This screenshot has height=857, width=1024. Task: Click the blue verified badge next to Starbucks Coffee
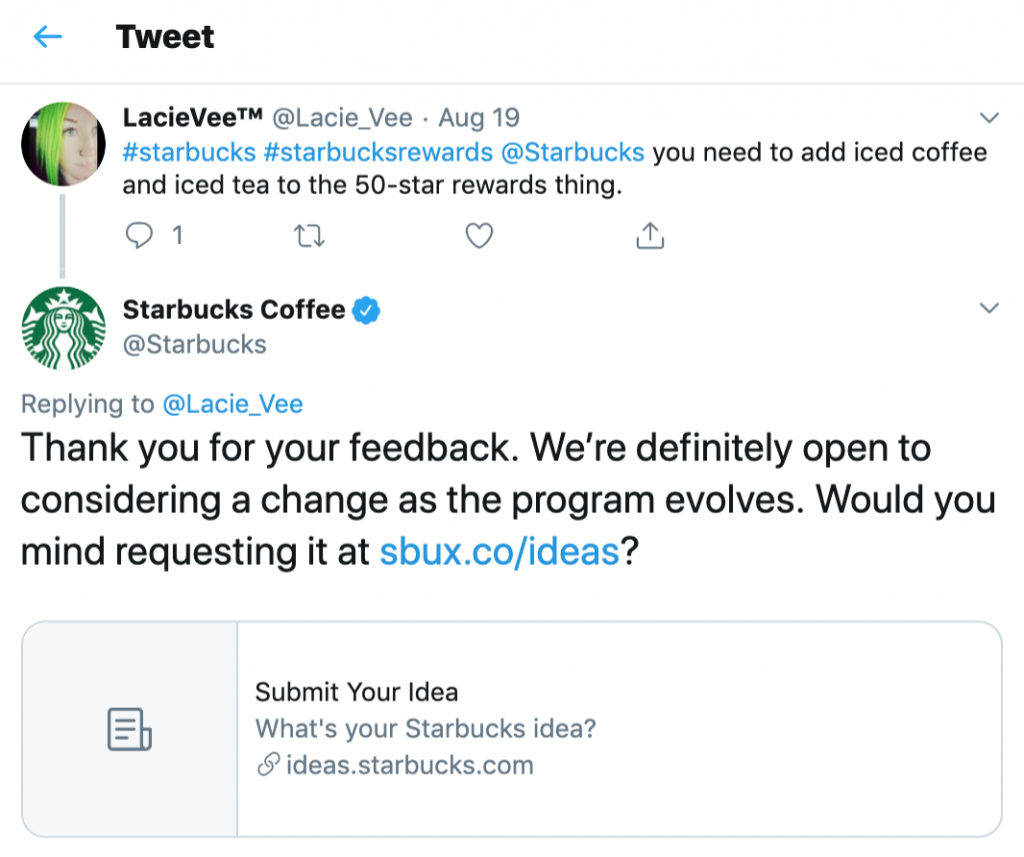coord(366,310)
